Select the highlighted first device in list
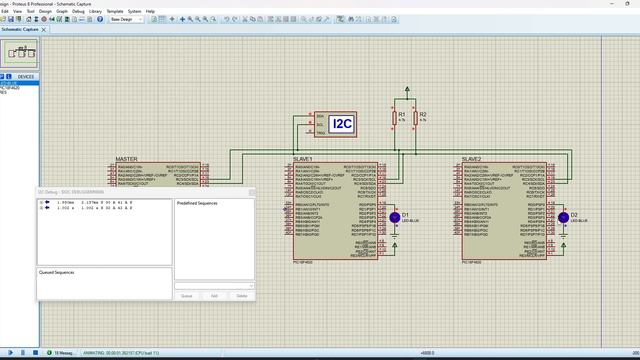This screenshot has width=640, height=360. 19,83
